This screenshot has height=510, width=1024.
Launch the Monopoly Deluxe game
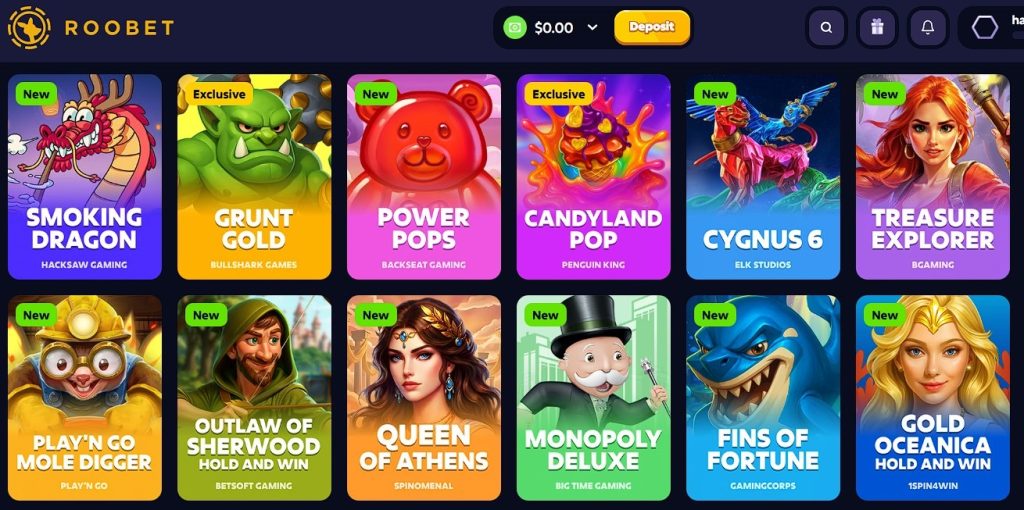tap(594, 398)
